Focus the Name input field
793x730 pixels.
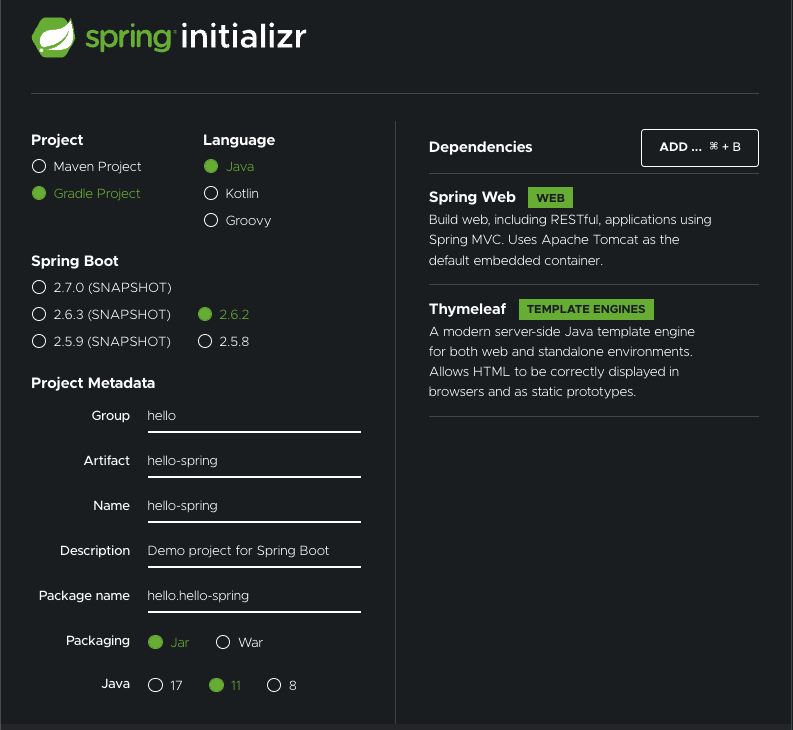tap(254, 506)
